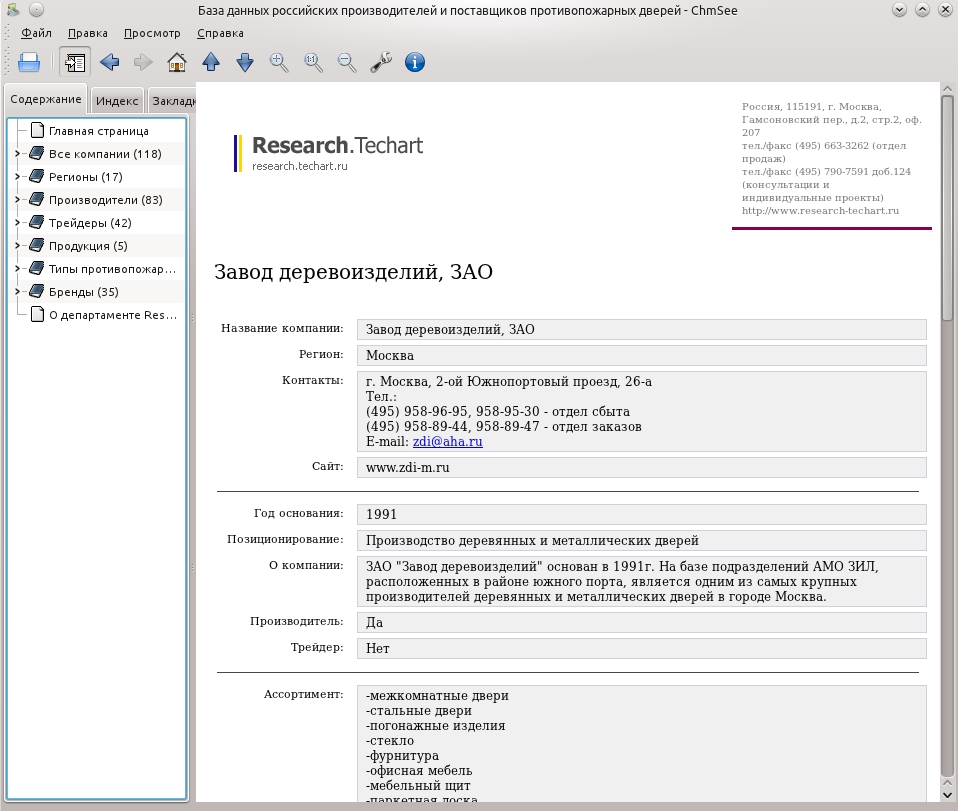Screen dimensions: 958x811
Task: Expand the Трейдеры (42) node
Action: point(17,223)
